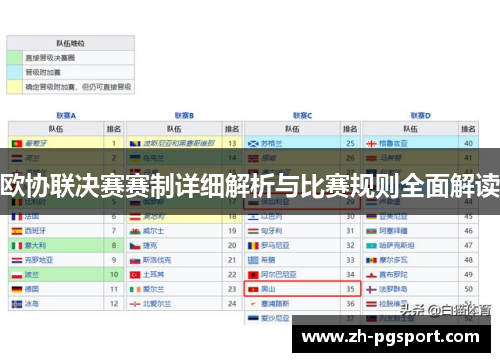This screenshot has height=362, width=500.
Task: Click the Georgia flag icon beside 格鲁吉亚
Action: 371,144
